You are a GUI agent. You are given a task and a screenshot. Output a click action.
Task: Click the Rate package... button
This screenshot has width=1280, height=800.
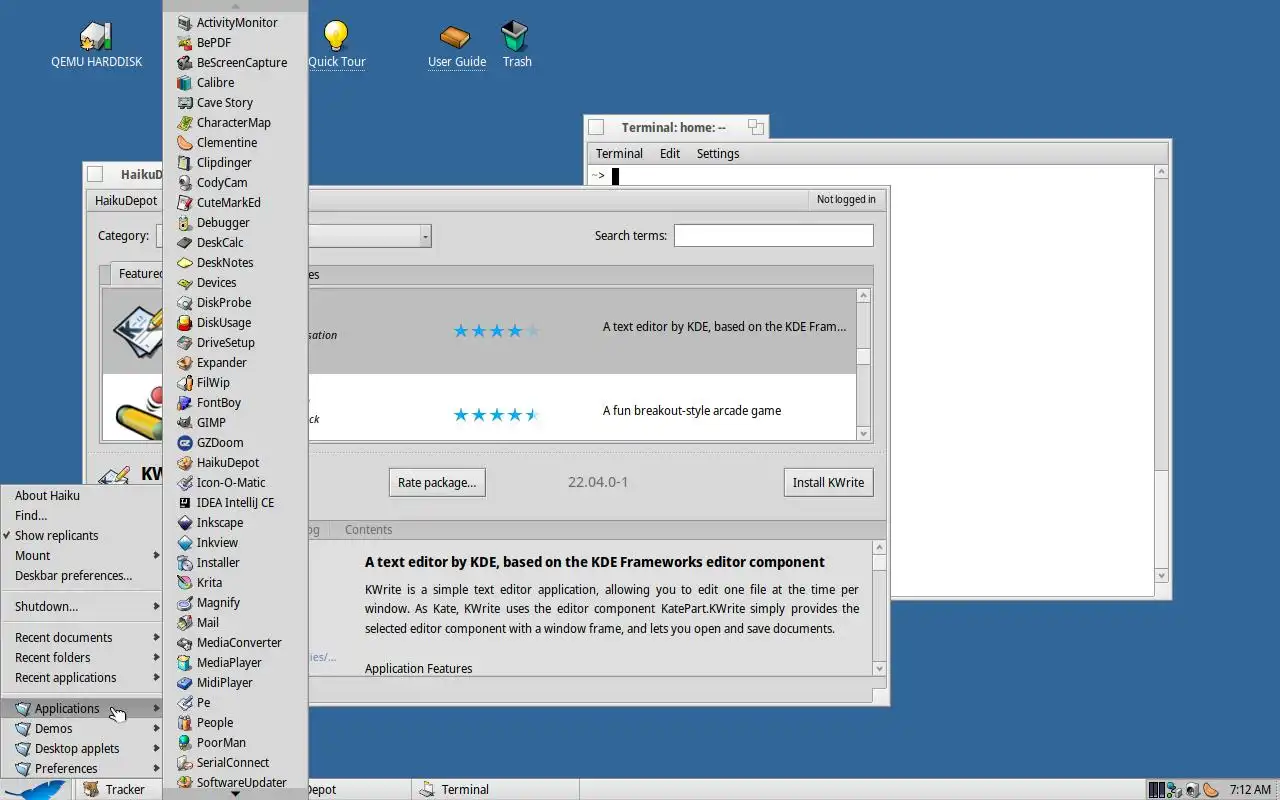pyautogui.click(x=437, y=482)
